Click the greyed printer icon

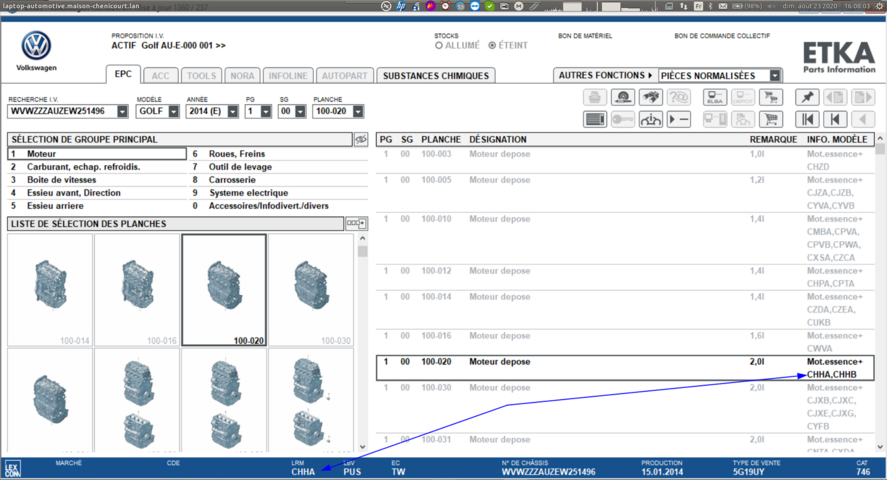pyautogui.click(x=595, y=97)
